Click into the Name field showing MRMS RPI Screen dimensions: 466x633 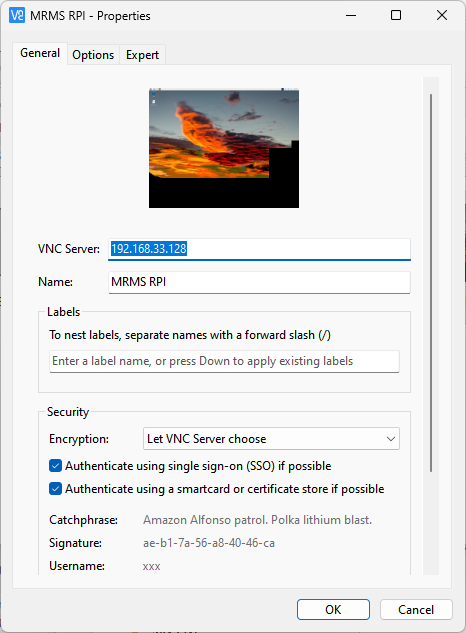(259, 282)
